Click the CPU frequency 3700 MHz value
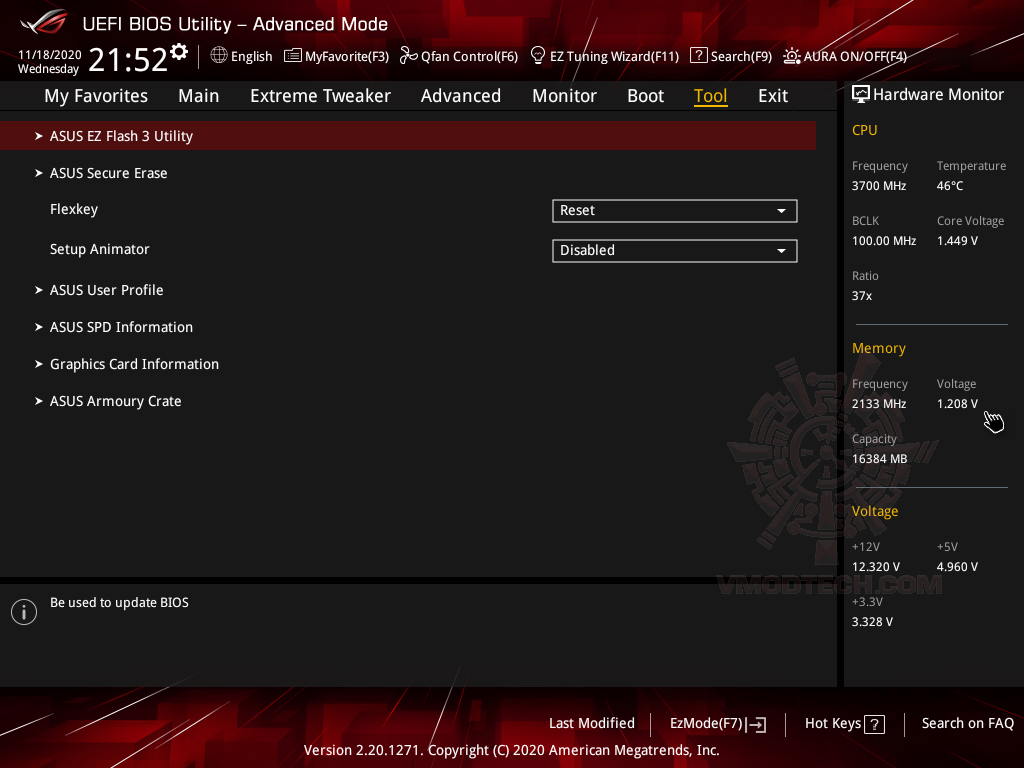Viewport: 1024px width, 768px height. (879, 186)
